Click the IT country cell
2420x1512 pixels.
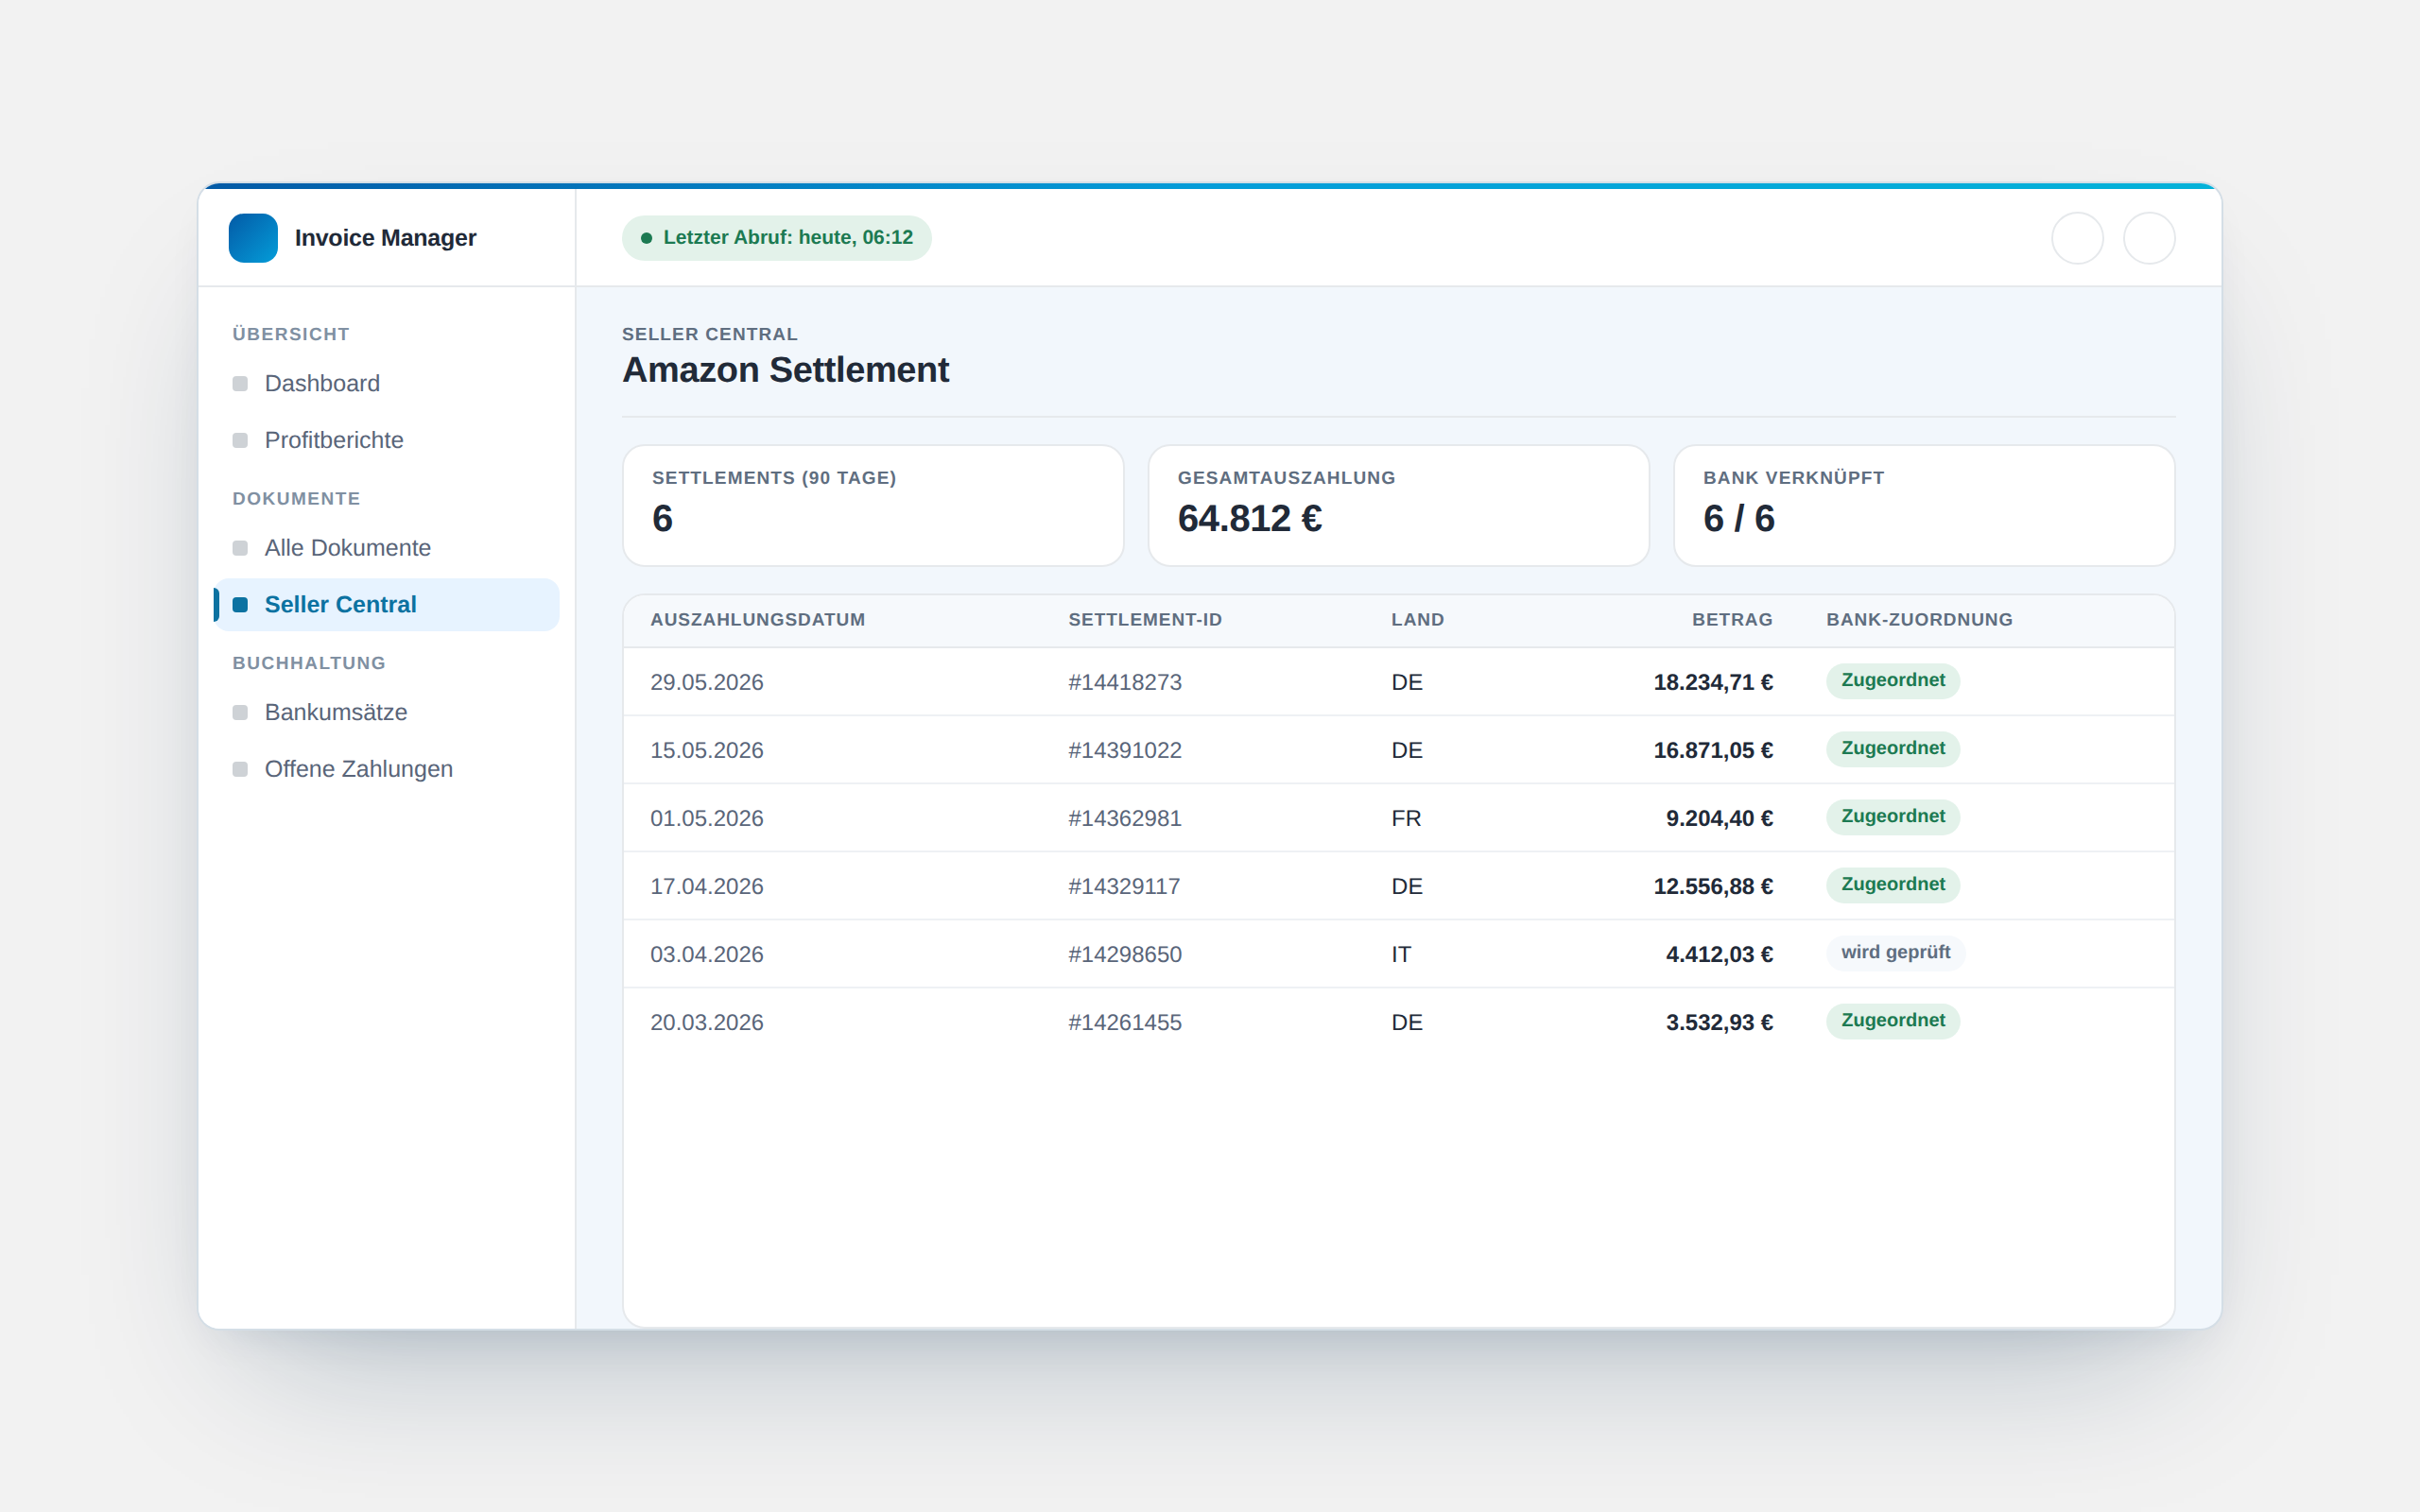[x=1401, y=954]
